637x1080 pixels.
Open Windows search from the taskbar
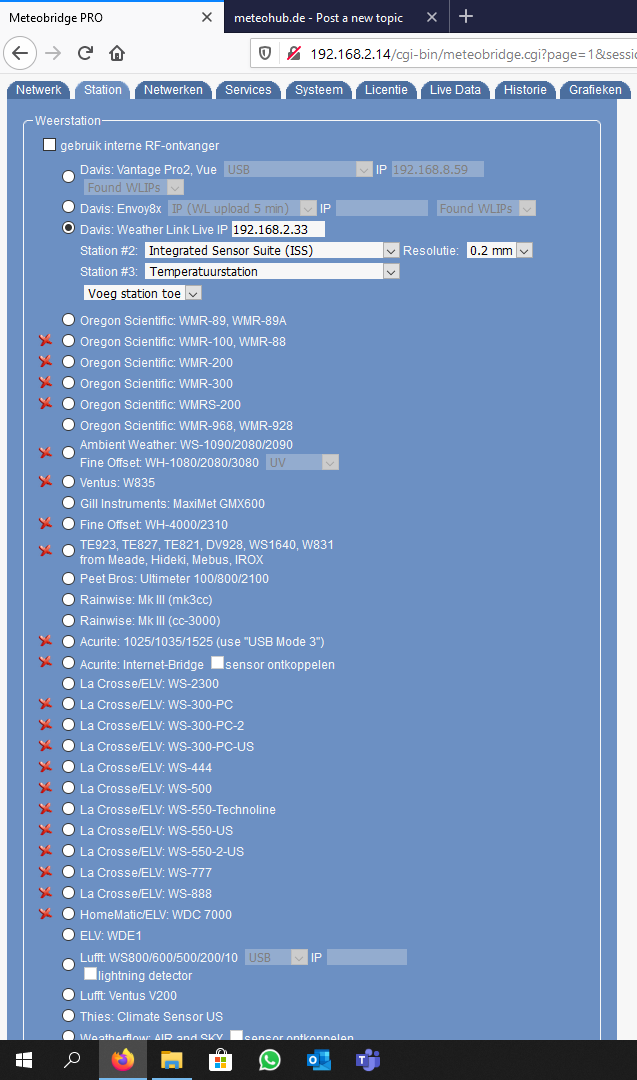coord(72,1060)
